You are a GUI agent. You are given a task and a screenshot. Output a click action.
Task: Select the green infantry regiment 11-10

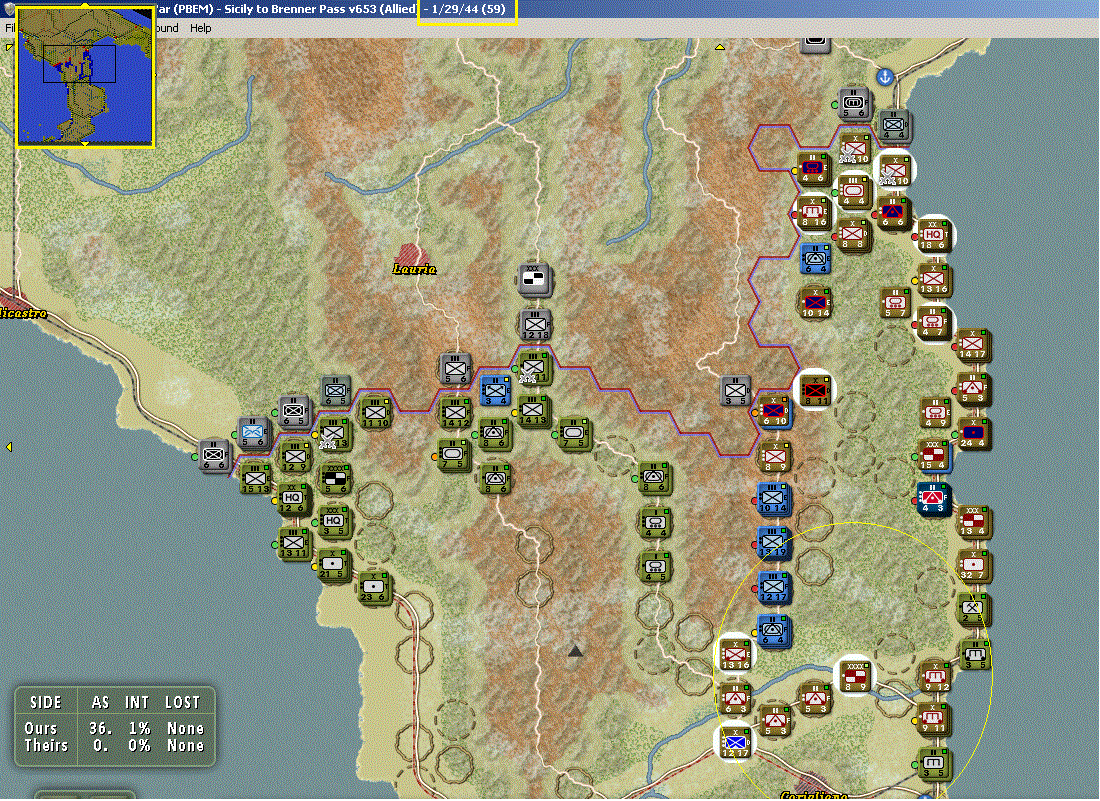pyautogui.click(x=375, y=413)
